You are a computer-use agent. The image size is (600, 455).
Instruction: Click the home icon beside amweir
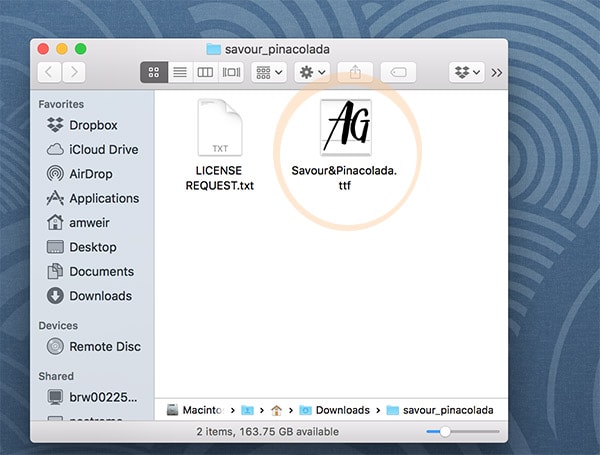pos(55,222)
